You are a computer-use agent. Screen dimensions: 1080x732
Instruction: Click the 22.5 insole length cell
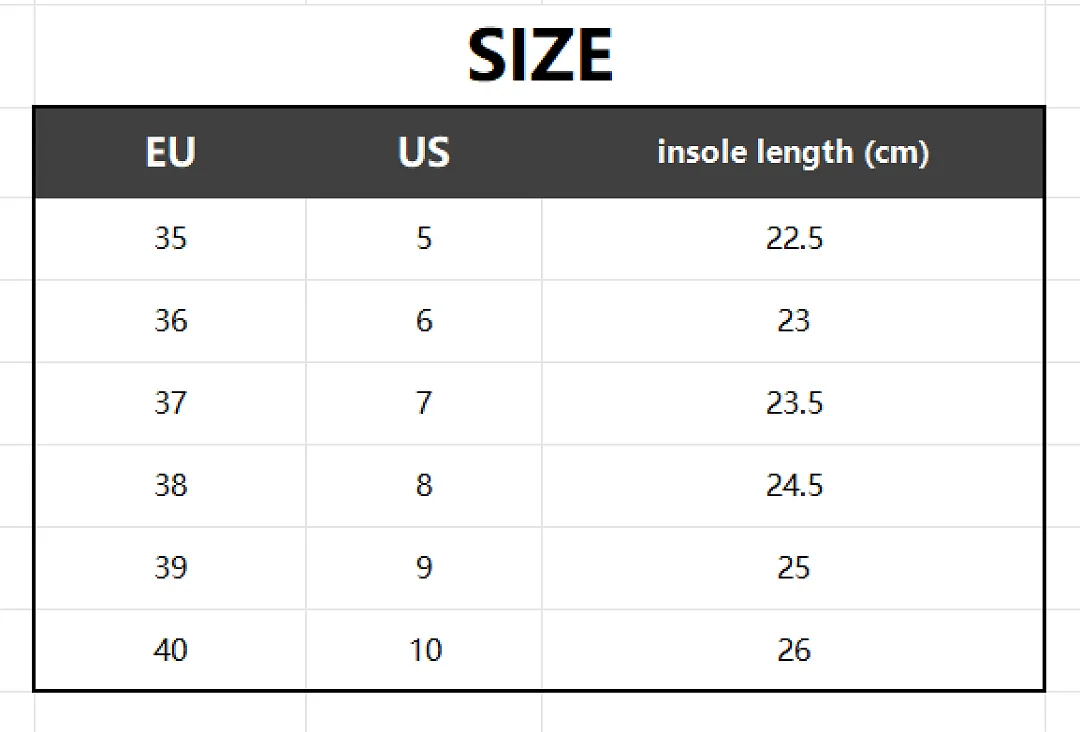pos(793,238)
